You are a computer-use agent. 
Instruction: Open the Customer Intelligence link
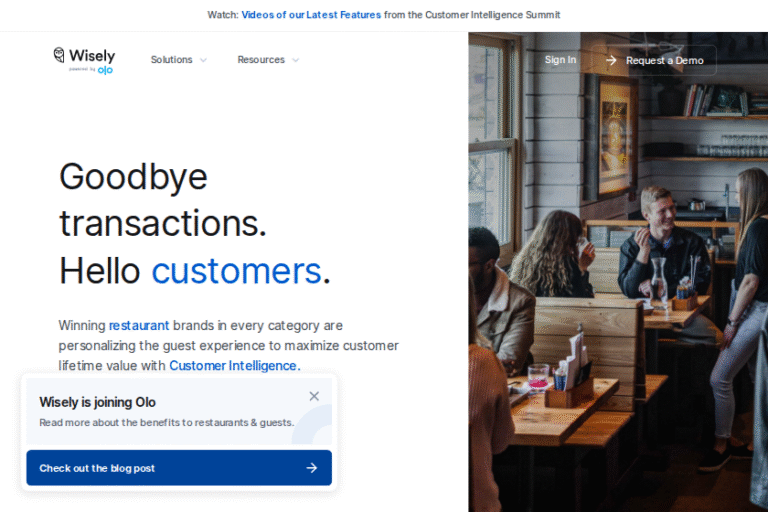pos(235,366)
